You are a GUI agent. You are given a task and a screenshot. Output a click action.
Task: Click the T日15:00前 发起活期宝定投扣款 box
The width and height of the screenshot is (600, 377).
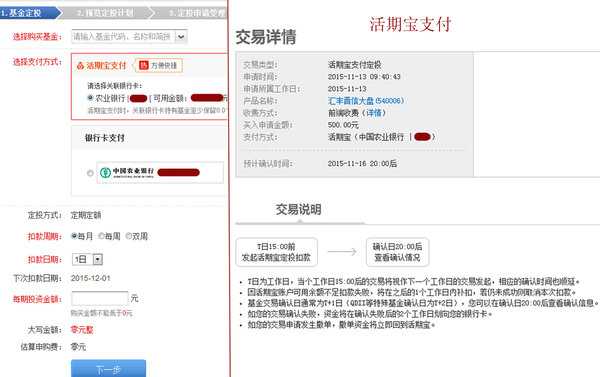(276, 252)
